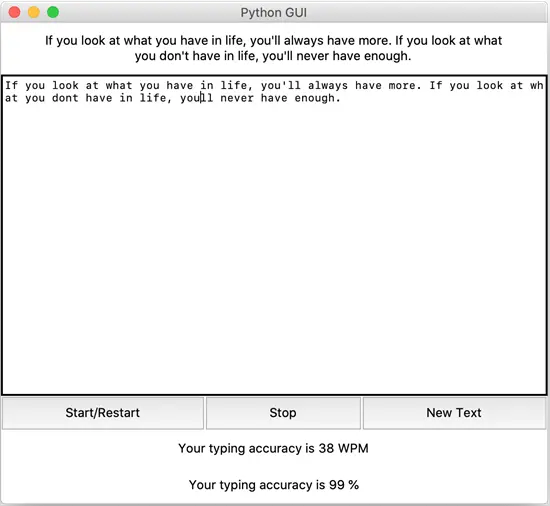Close the Python GUI window

(15, 12)
